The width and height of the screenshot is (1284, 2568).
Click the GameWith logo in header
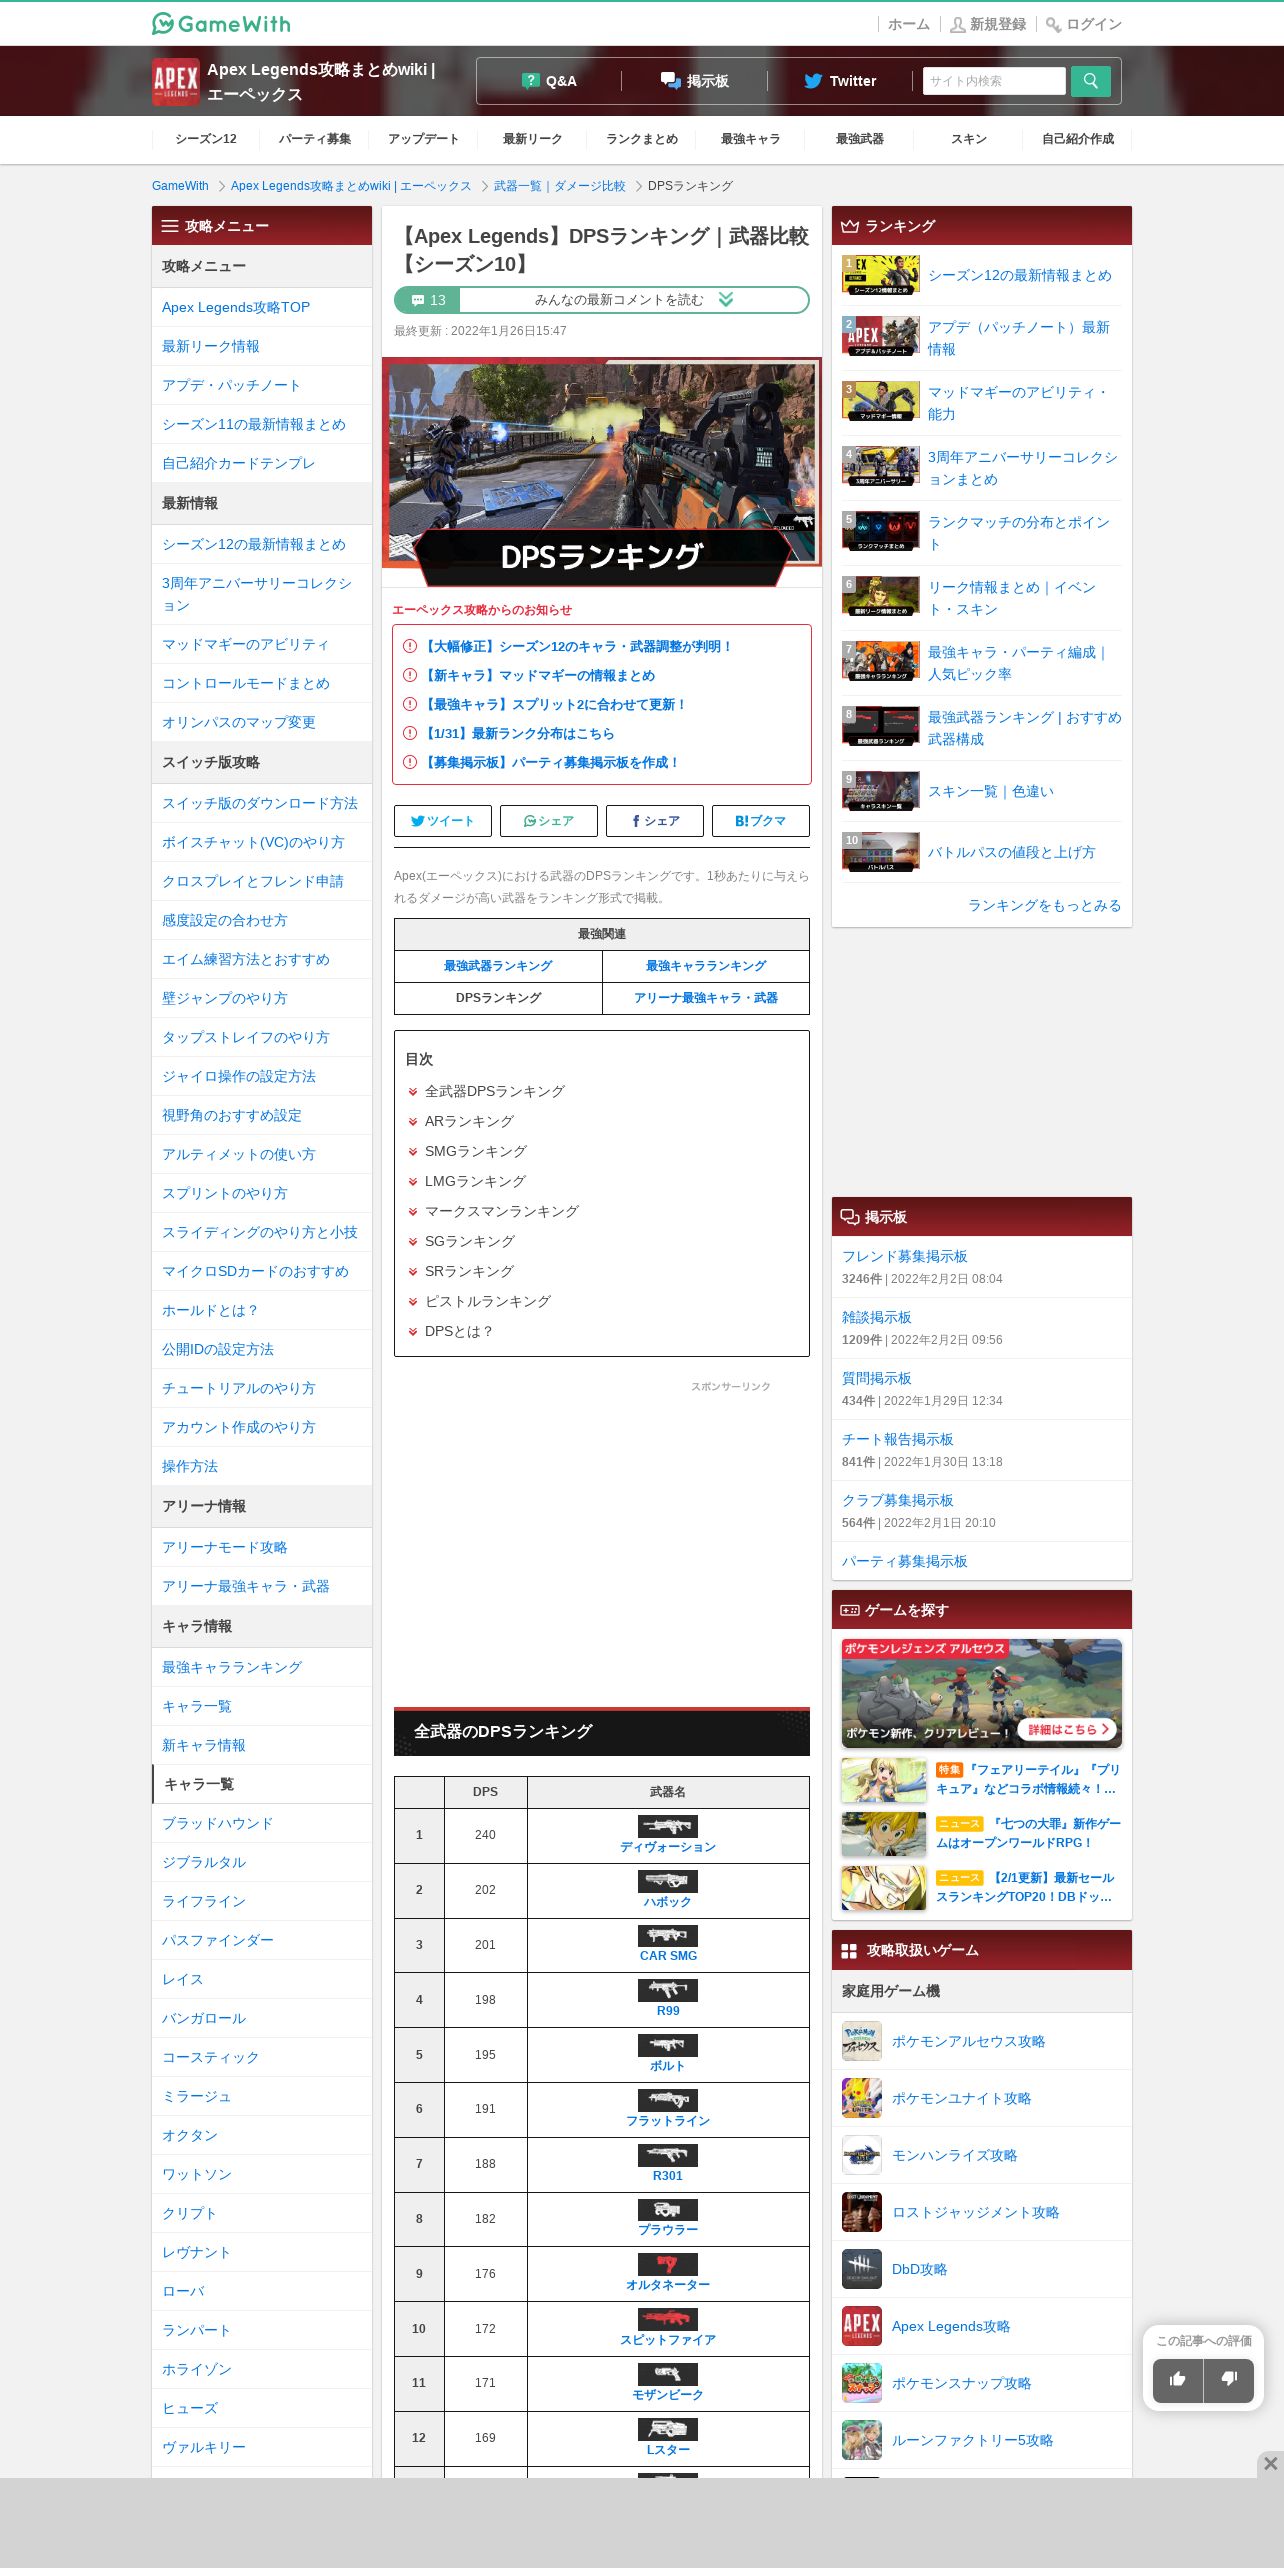[x=221, y=24]
